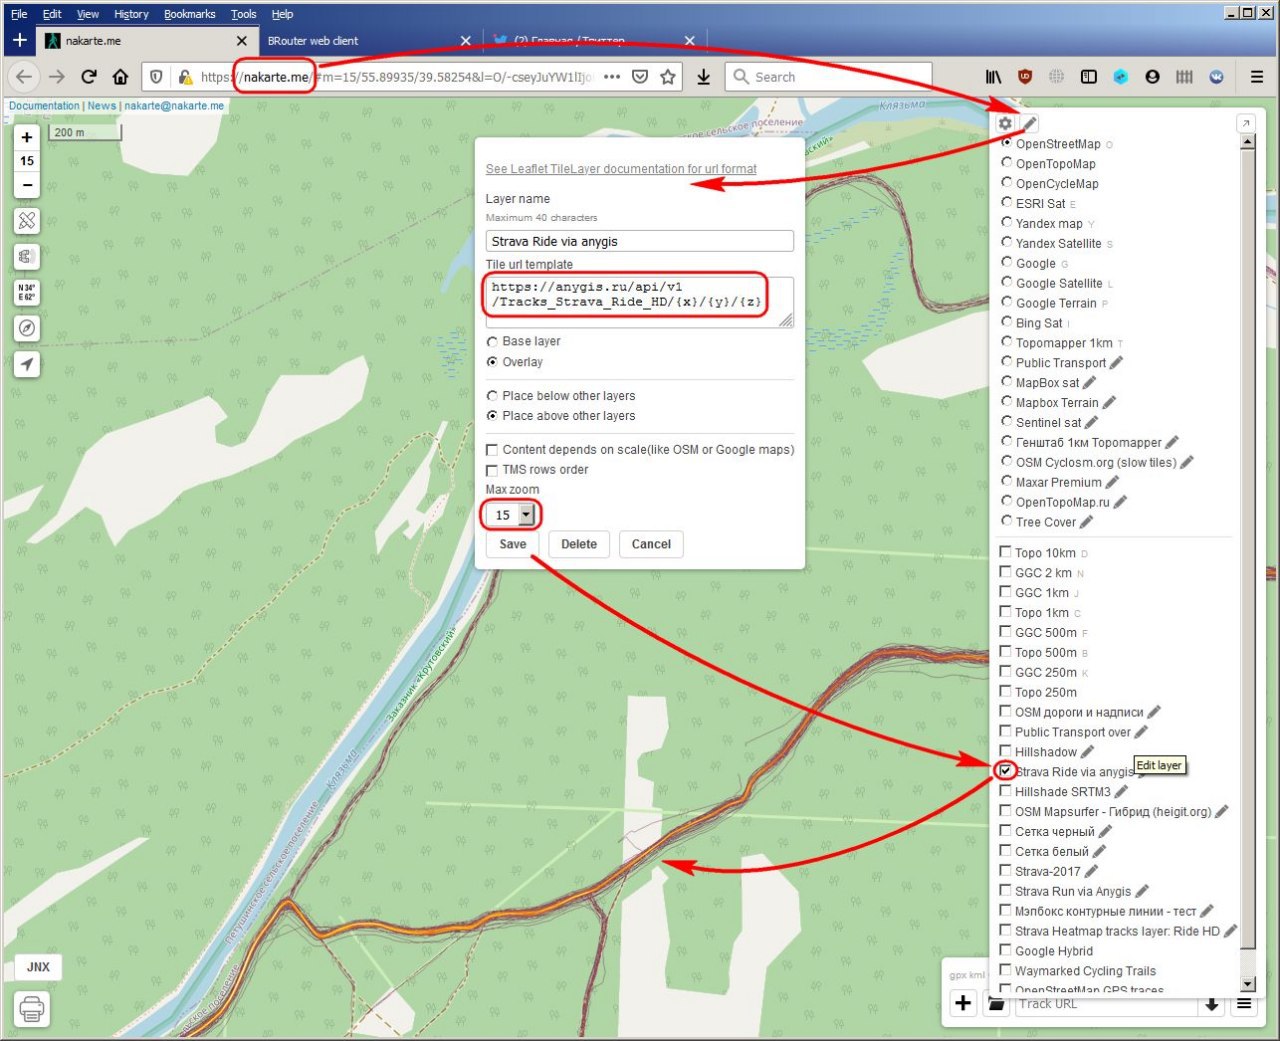Uncheck Strava Ride via anygis overlay
Viewport: 1280px width, 1041px height.
pos(1006,771)
